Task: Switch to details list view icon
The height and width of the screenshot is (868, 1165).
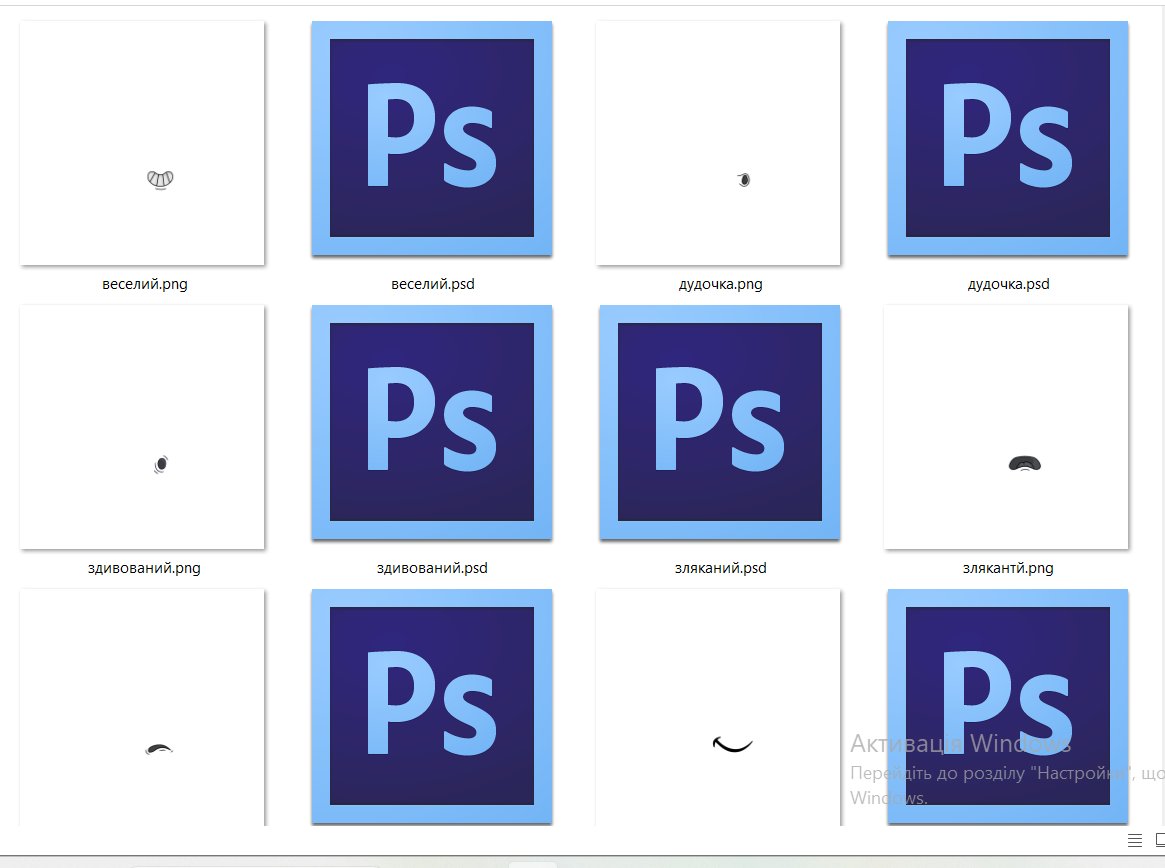Action: click(1135, 841)
